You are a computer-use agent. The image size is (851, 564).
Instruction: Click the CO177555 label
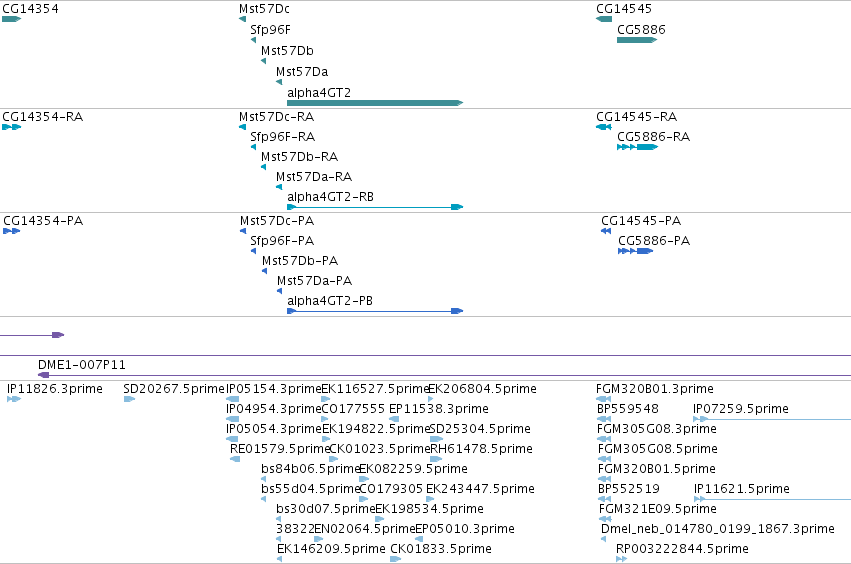(x=353, y=409)
